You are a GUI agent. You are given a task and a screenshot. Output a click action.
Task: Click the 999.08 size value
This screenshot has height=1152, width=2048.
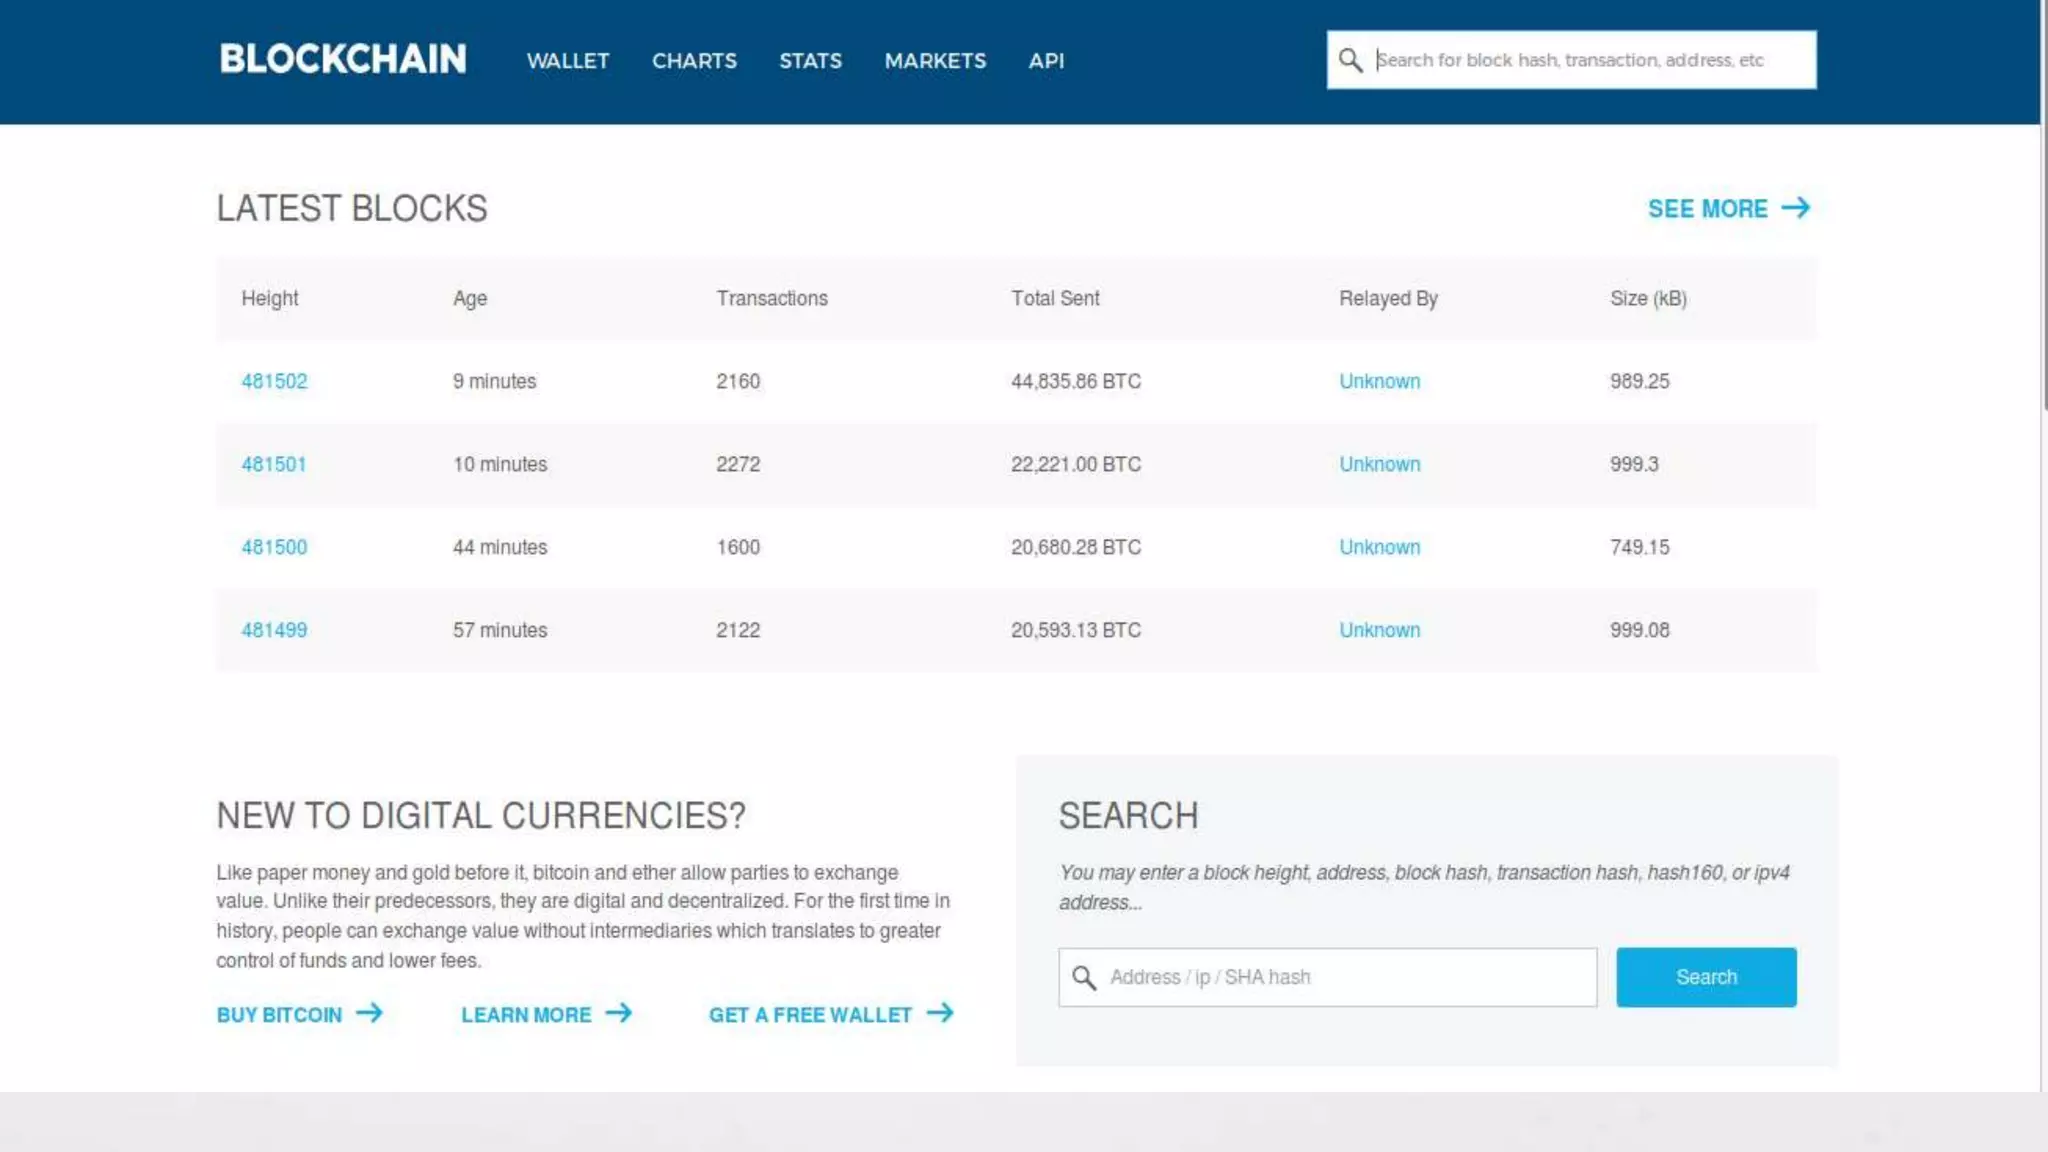point(1639,630)
